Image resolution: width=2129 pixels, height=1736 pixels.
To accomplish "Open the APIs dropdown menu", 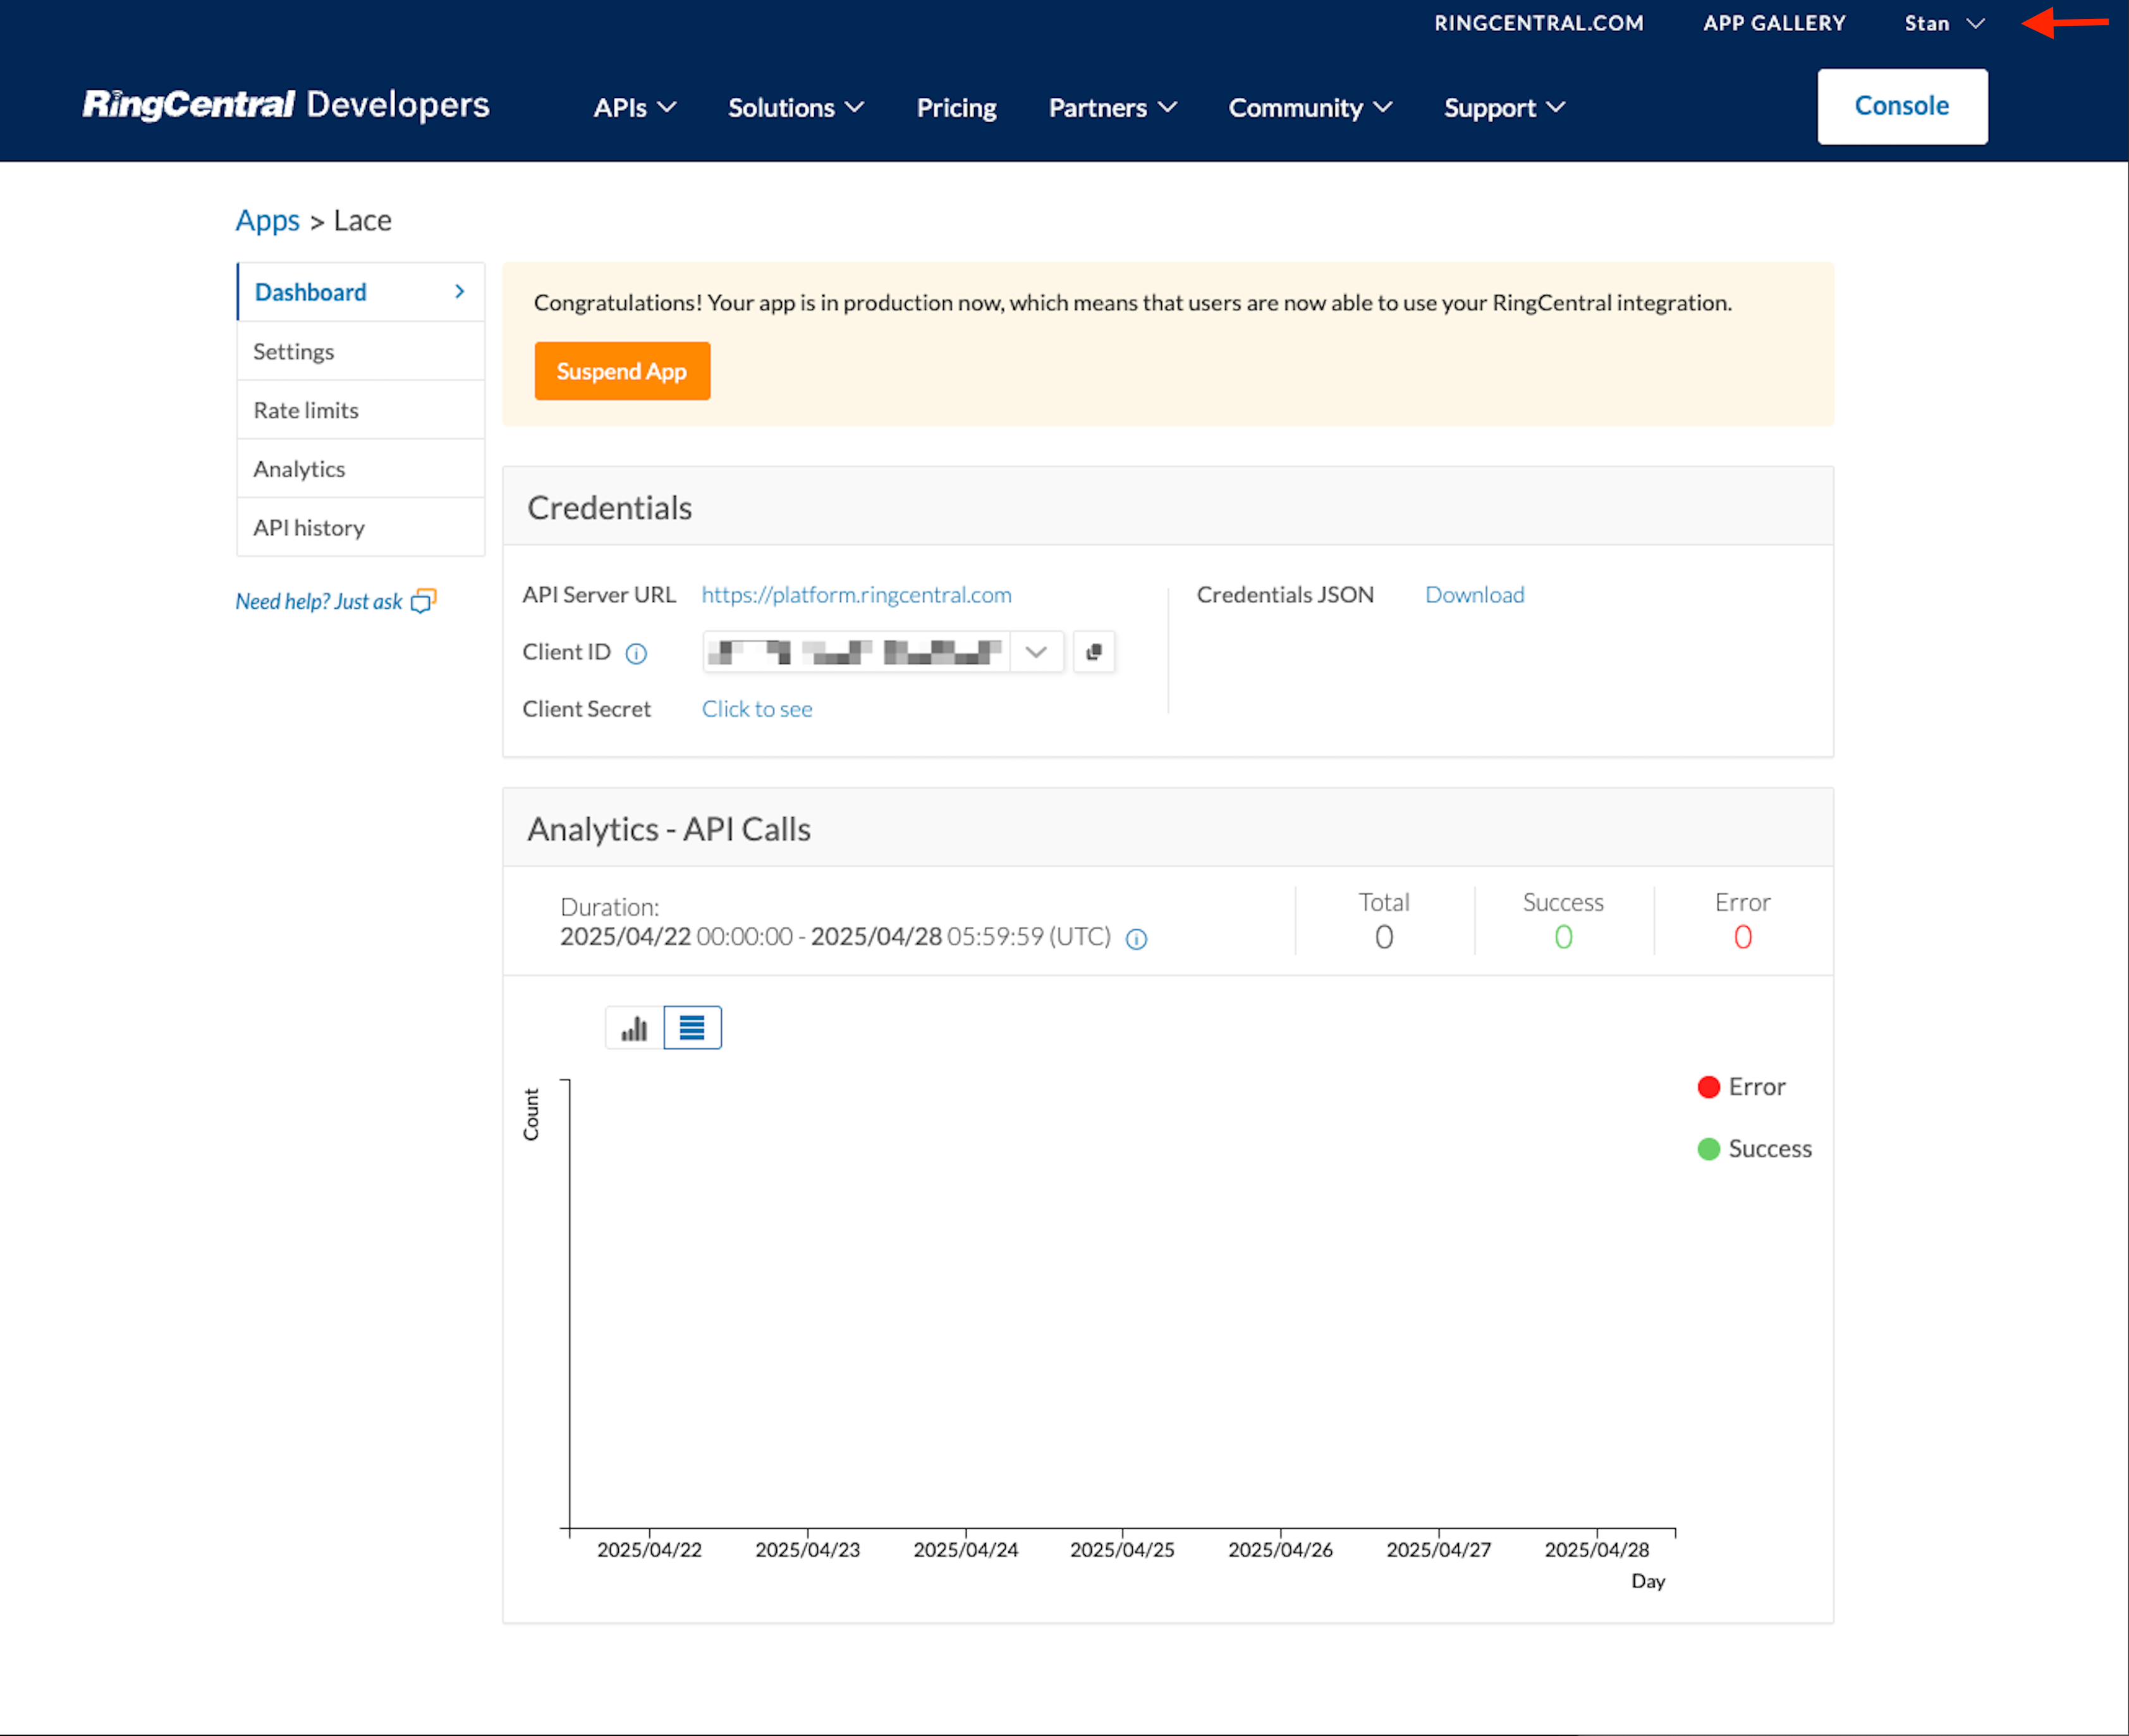I will (x=635, y=107).
